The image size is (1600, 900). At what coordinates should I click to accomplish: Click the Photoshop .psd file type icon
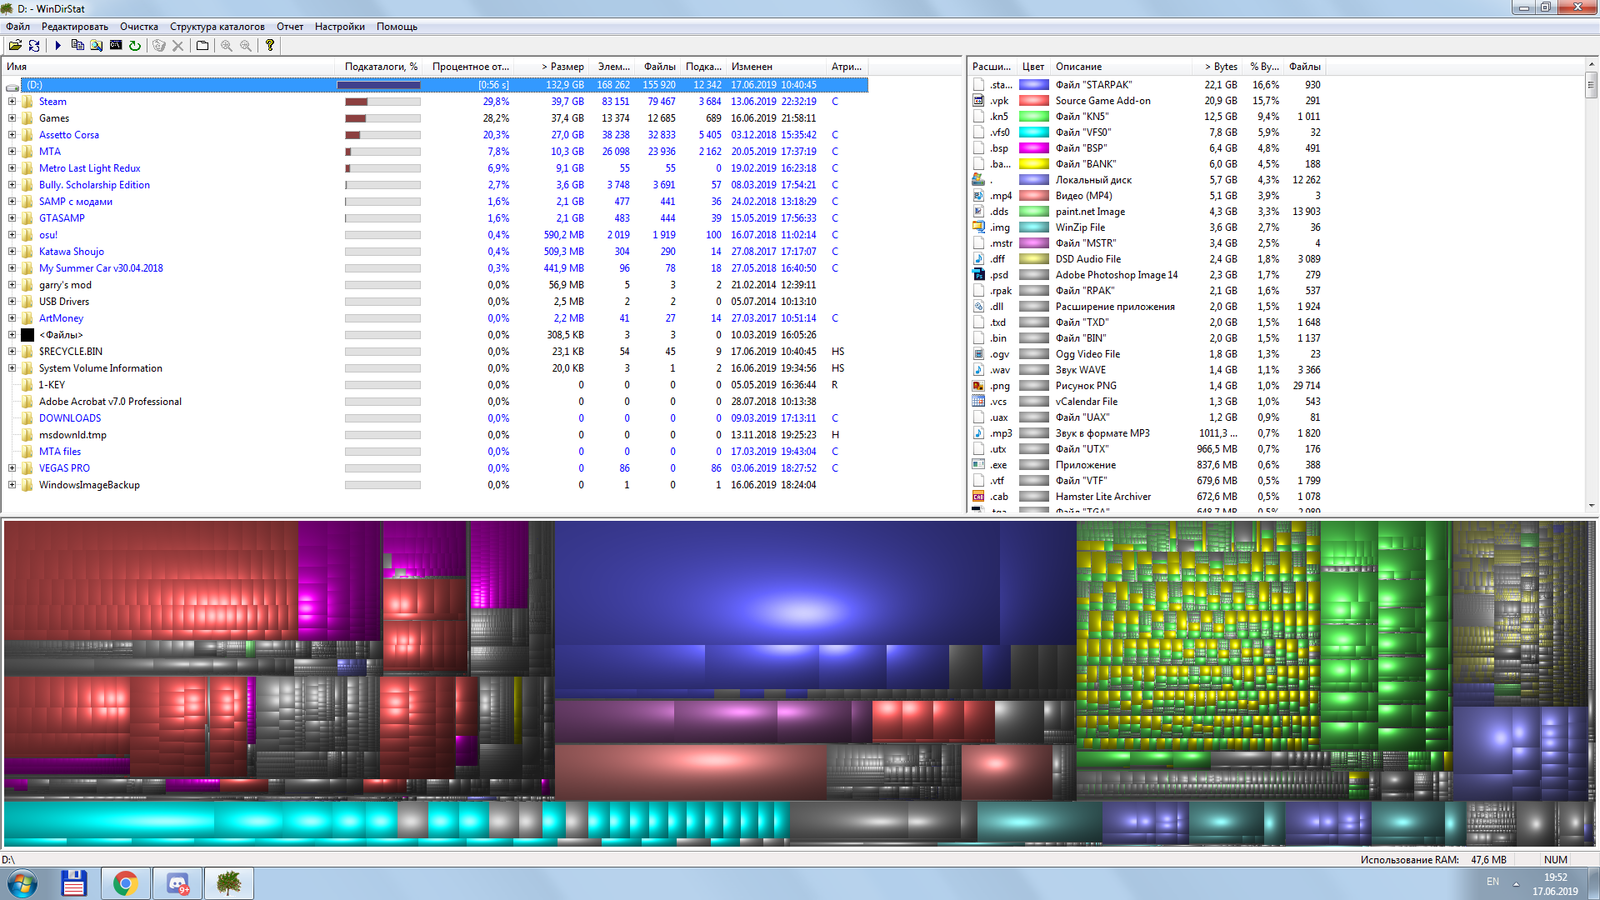click(x=978, y=275)
